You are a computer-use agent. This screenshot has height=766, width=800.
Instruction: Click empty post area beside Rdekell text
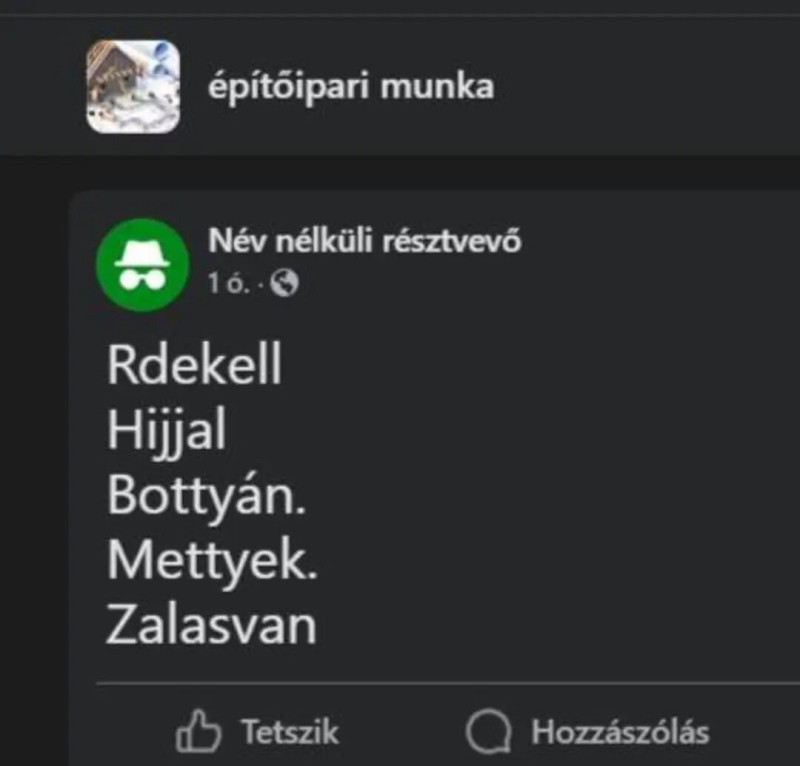tap(536, 363)
